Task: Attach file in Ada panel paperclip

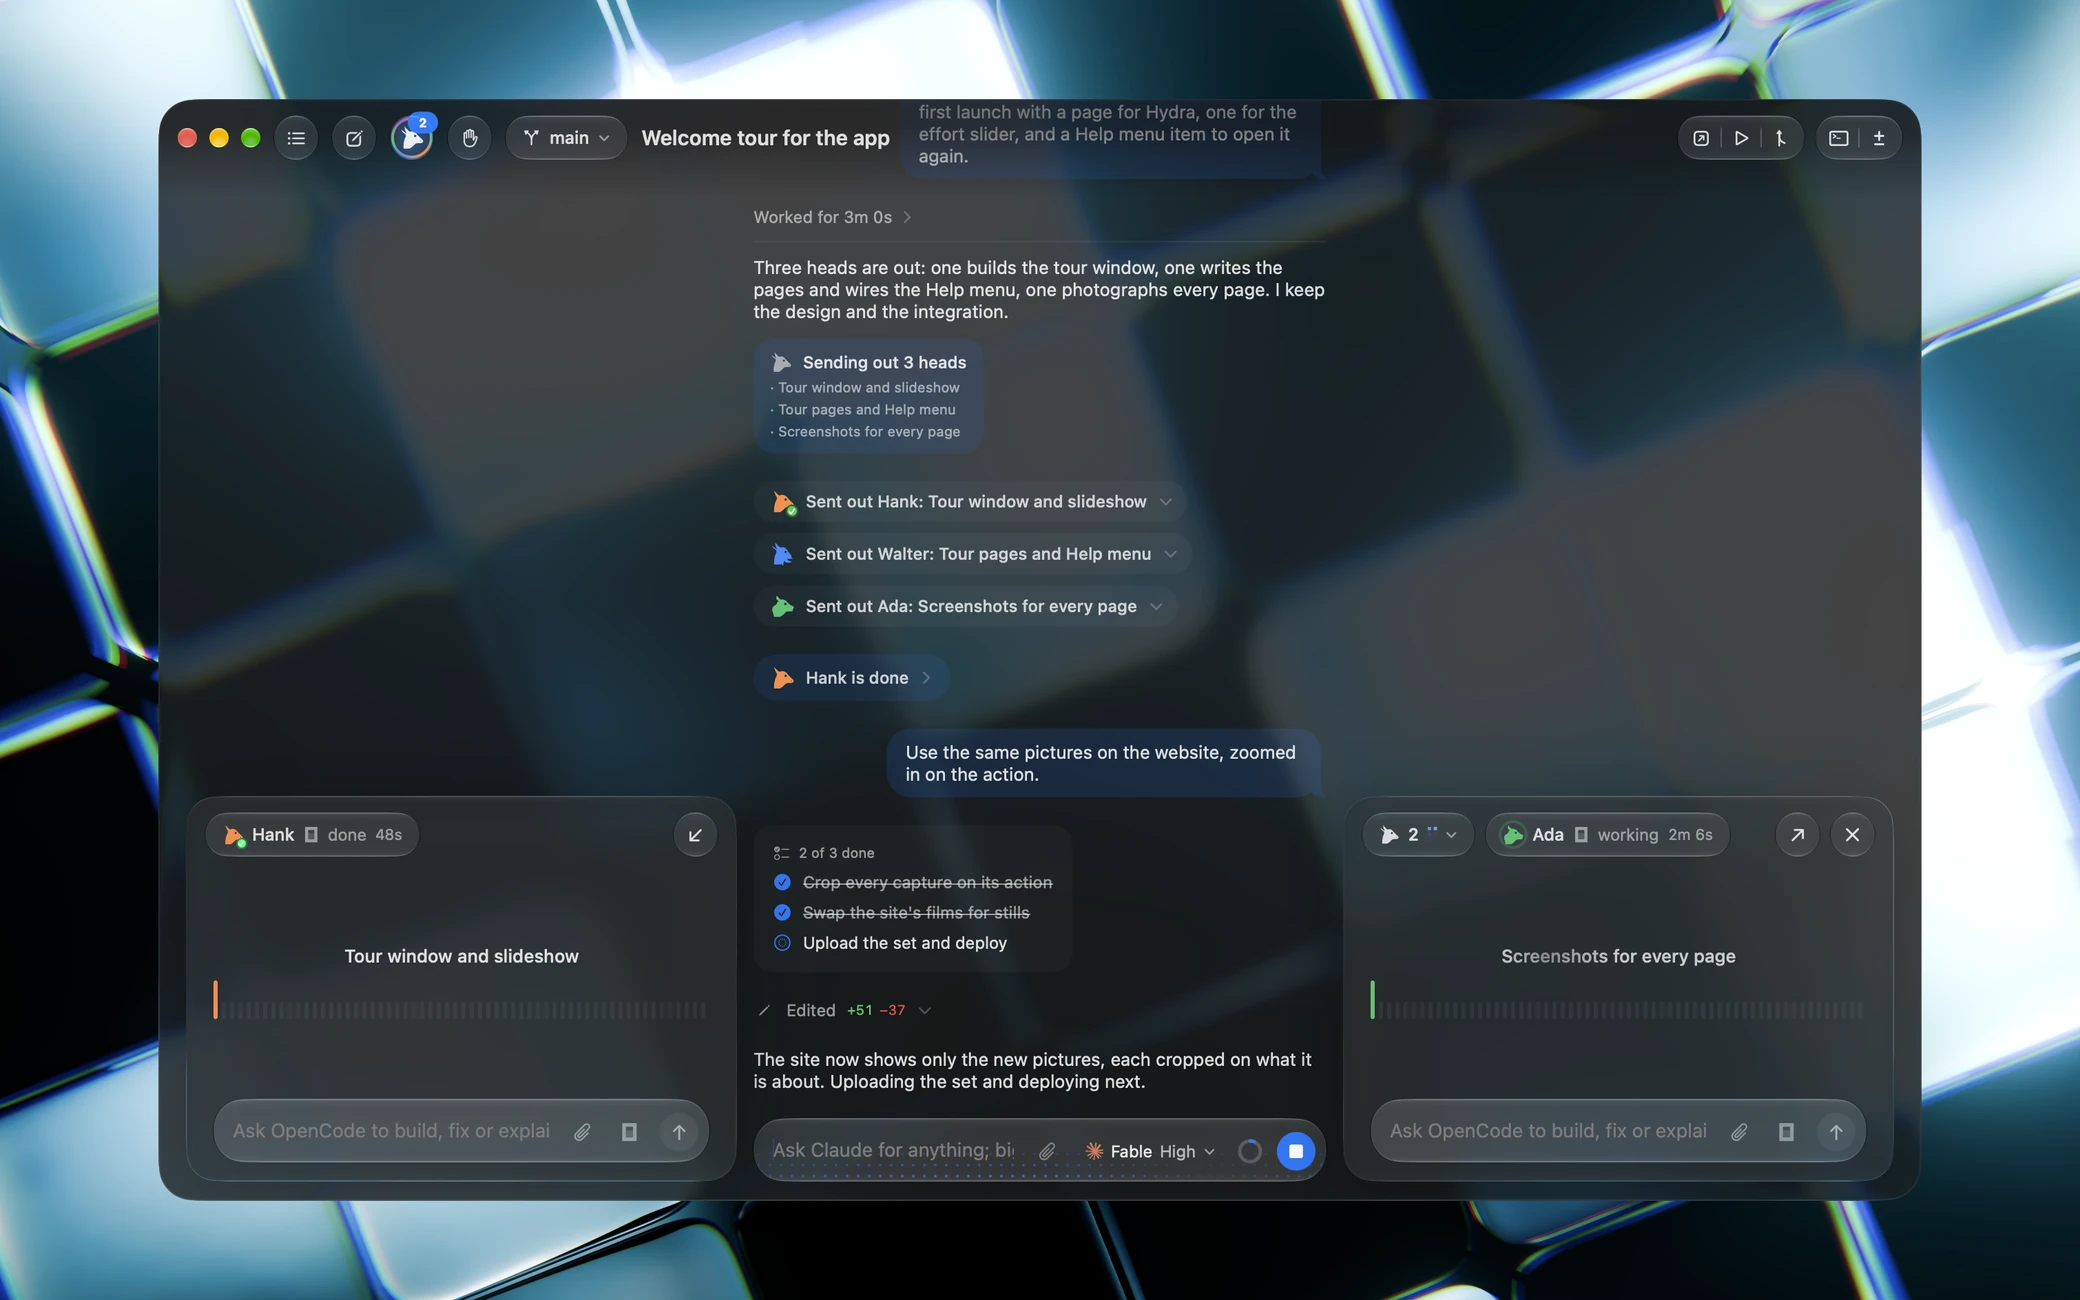Action: tap(1739, 1132)
